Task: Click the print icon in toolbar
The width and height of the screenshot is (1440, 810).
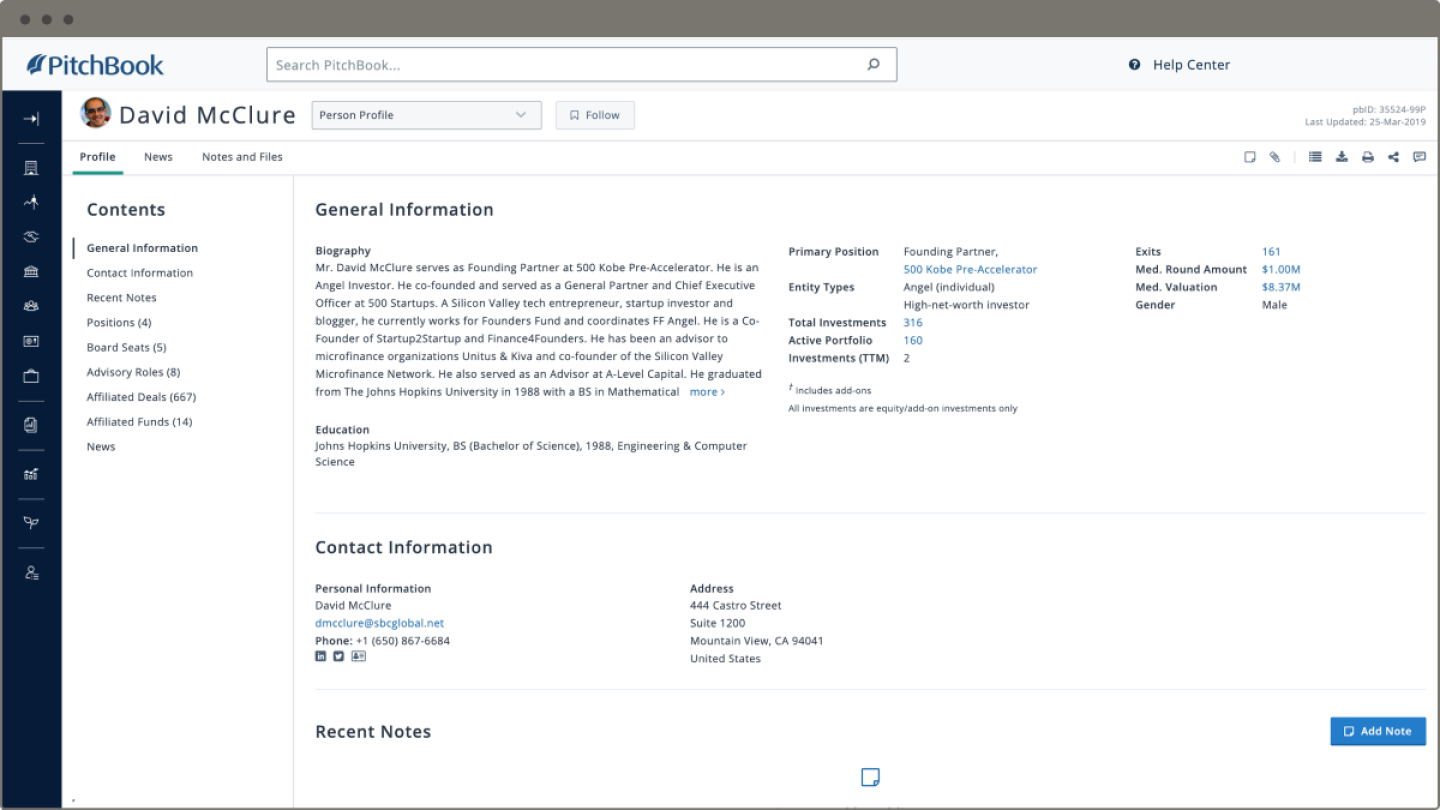Action: tap(1368, 157)
